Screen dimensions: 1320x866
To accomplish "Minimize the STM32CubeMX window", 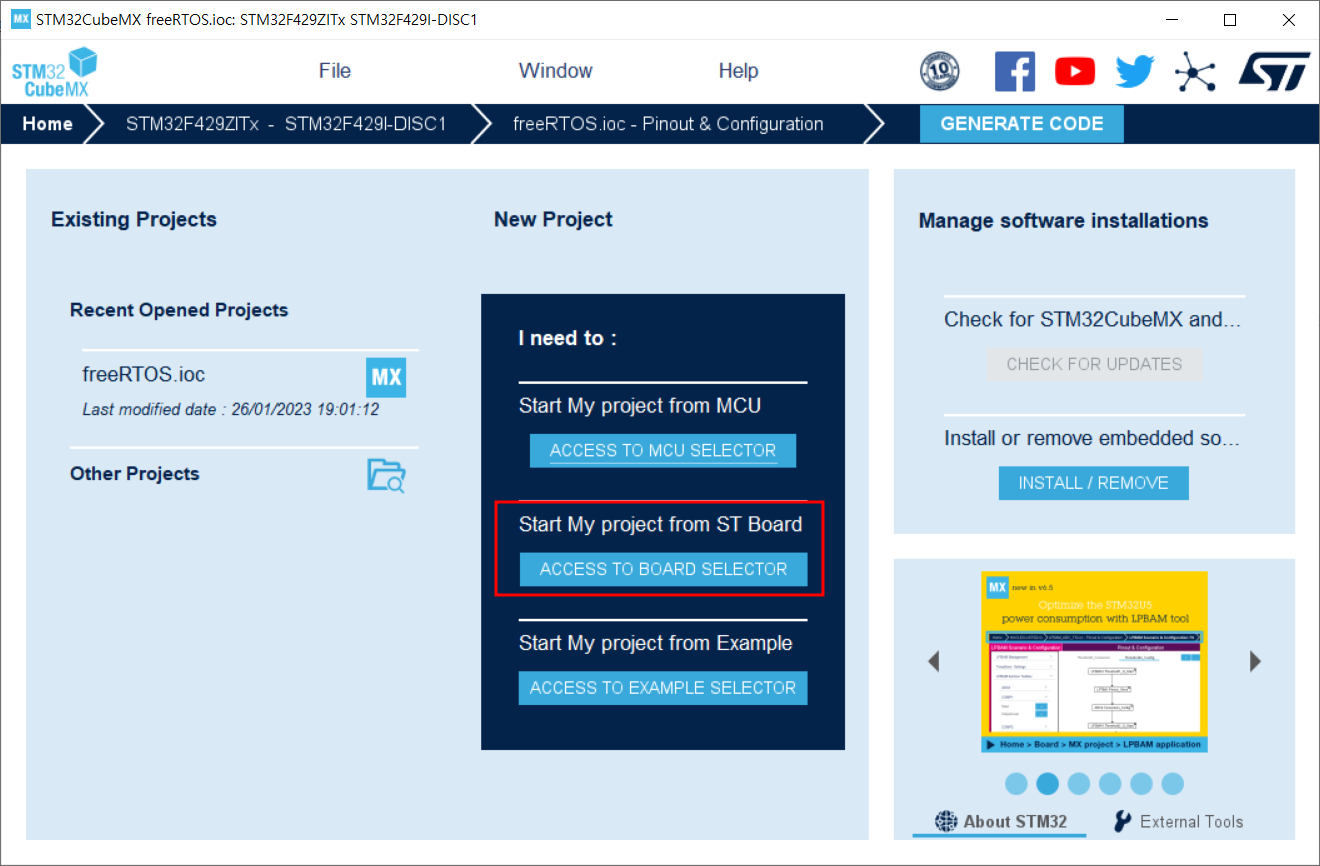I will (x=1173, y=20).
